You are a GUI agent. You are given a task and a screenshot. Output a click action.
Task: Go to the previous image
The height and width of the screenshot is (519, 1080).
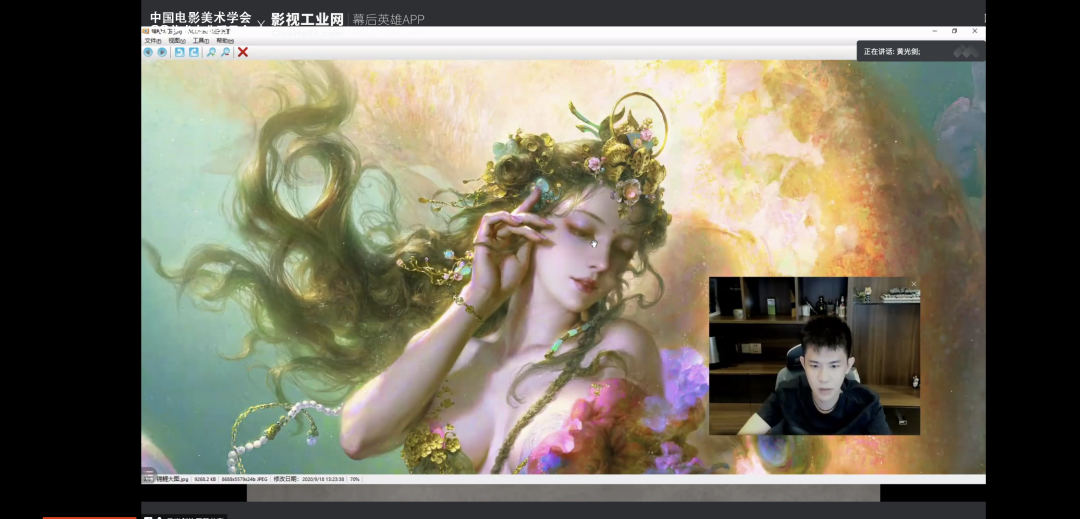coord(148,52)
